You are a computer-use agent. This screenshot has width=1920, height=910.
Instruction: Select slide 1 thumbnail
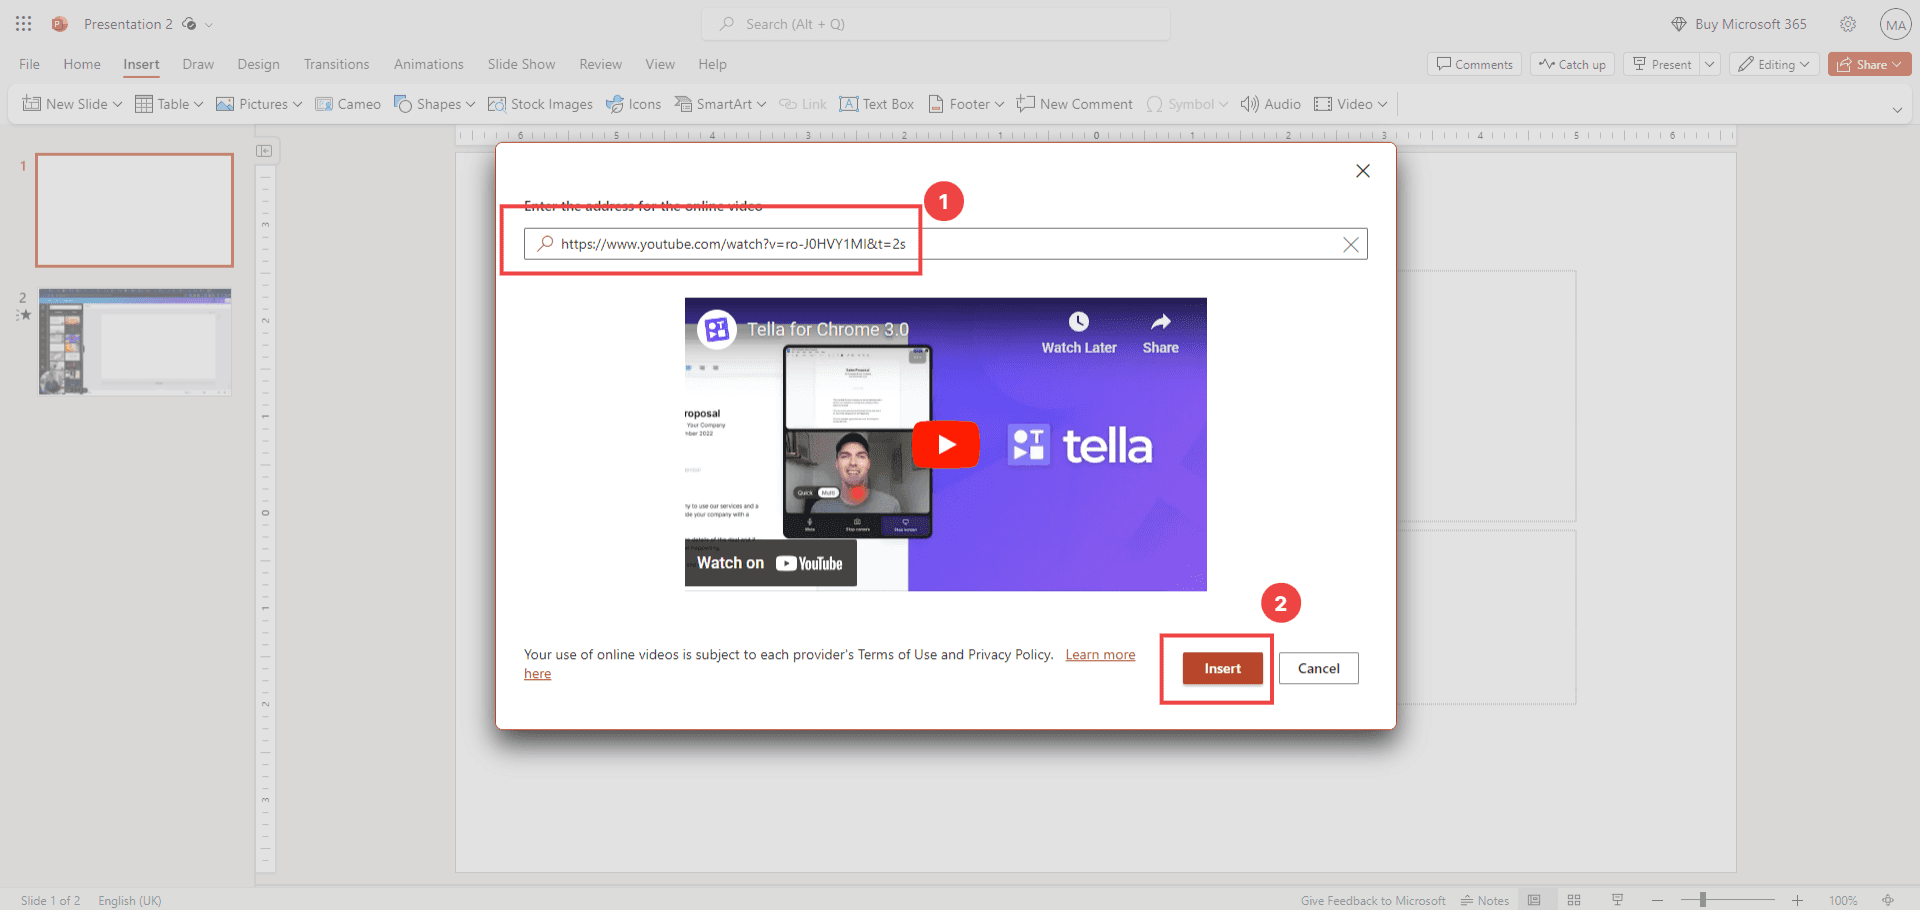pos(135,210)
